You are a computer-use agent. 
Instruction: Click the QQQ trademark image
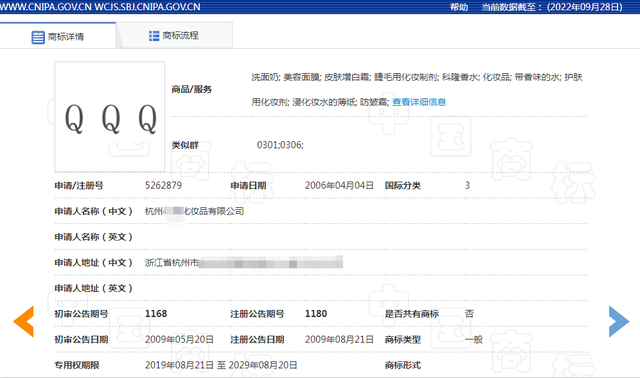click(110, 117)
